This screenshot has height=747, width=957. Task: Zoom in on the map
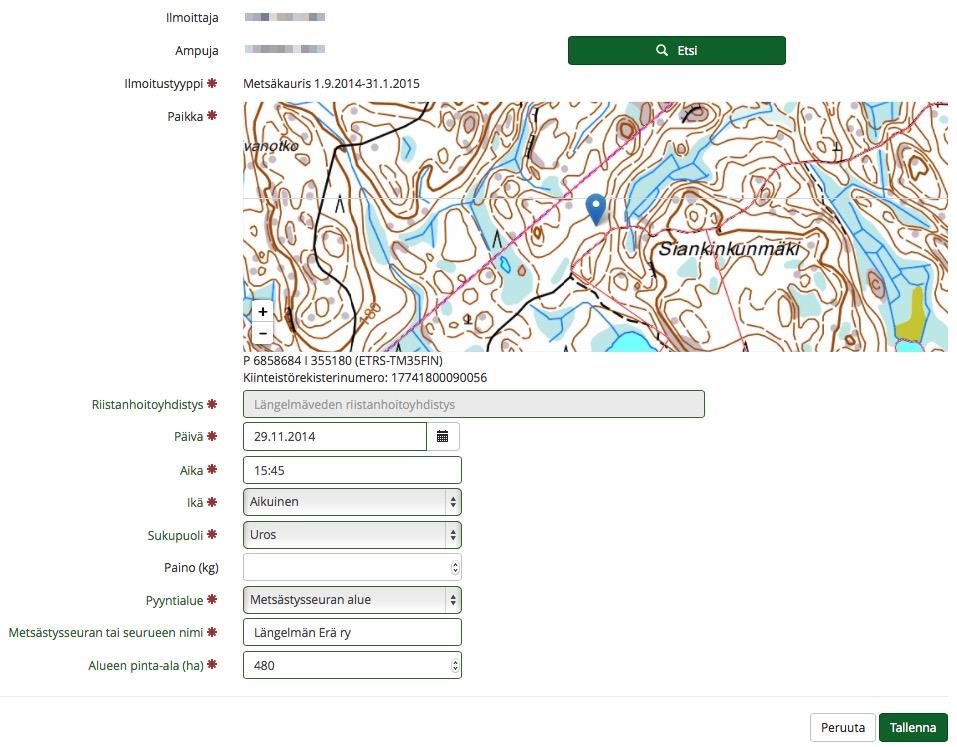(x=262, y=311)
